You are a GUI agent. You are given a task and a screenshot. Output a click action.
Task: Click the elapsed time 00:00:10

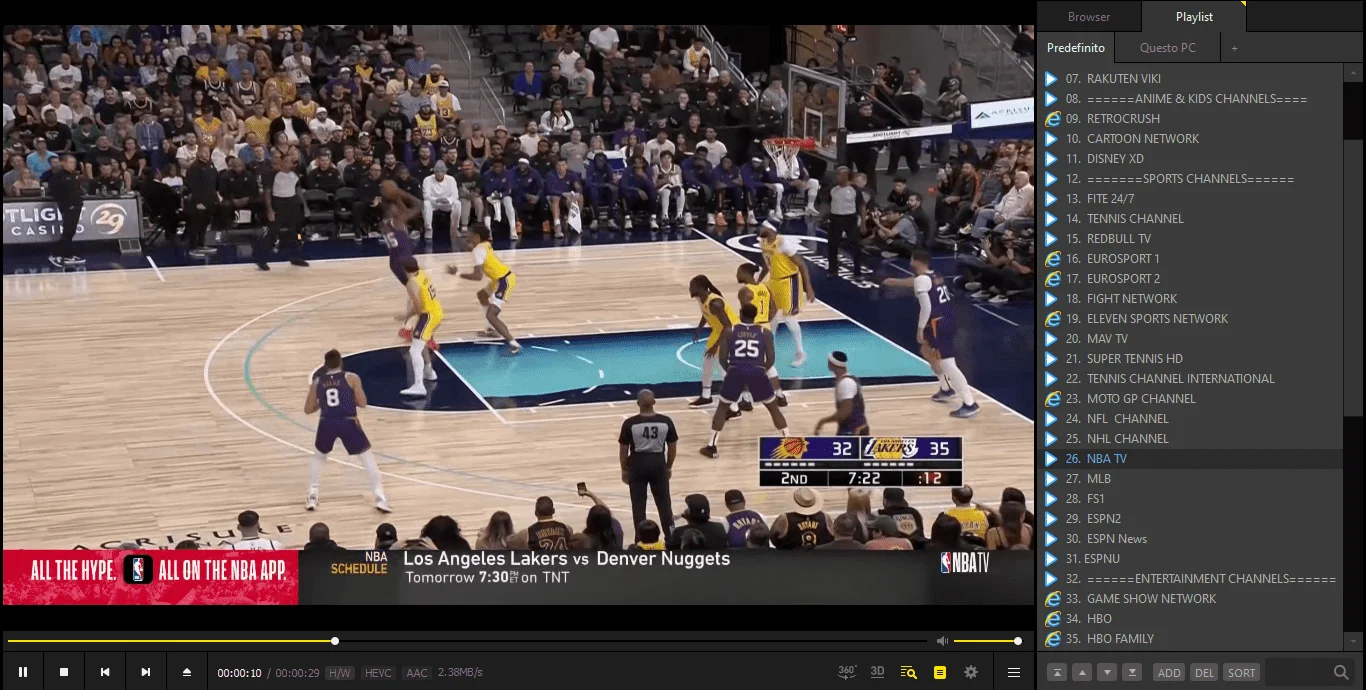[240, 673]
